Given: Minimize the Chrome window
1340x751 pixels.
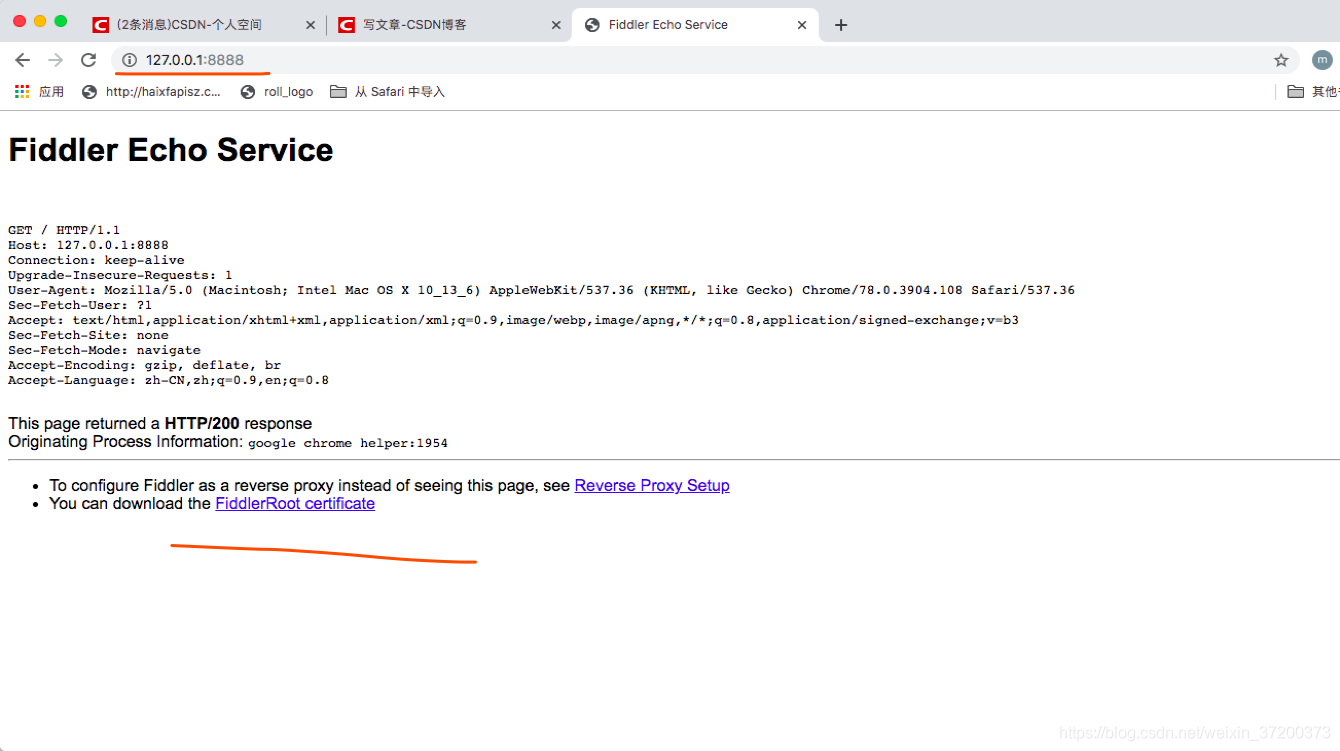Looking at the screenshot, I should pyautogui.click(x=40, y=21).
